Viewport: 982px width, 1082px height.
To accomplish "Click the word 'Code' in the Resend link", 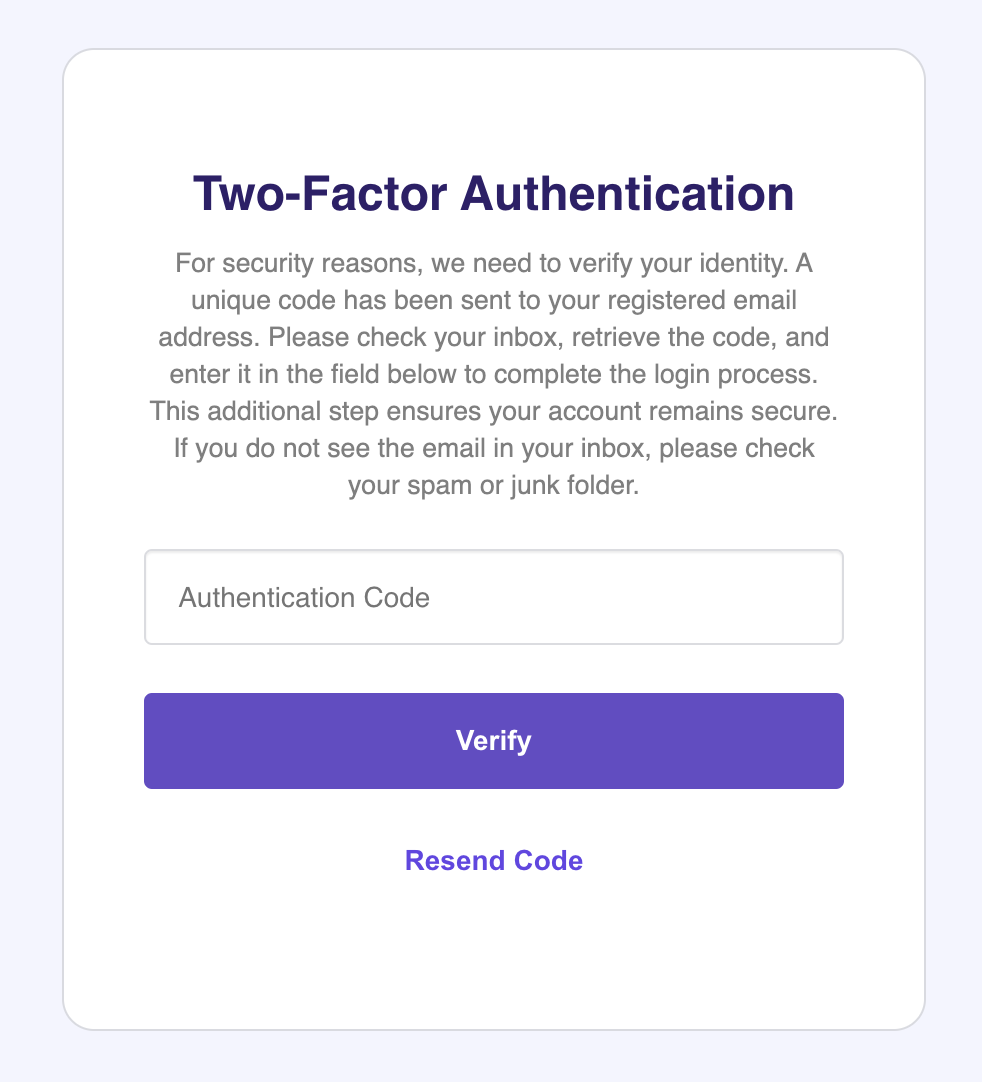I will click(549, 860).
